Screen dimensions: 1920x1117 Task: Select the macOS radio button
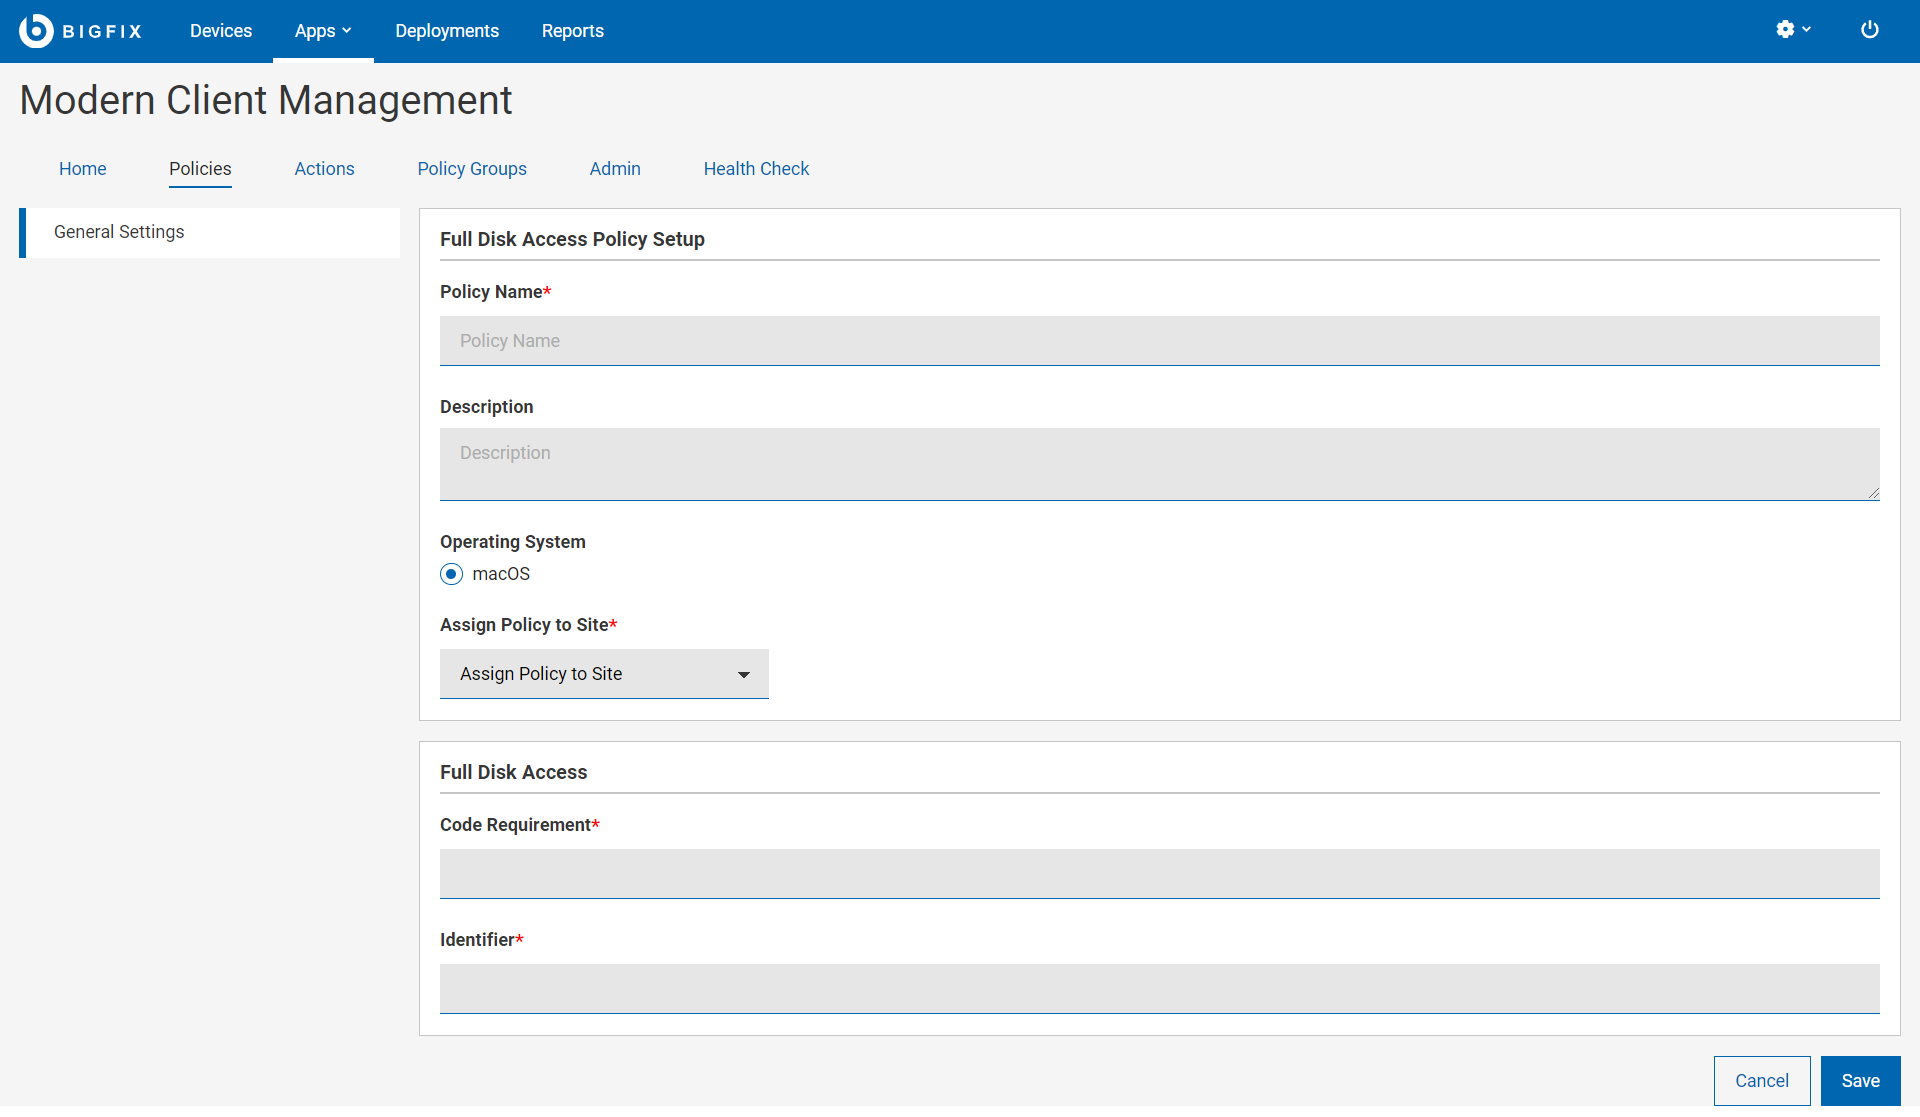451,574
